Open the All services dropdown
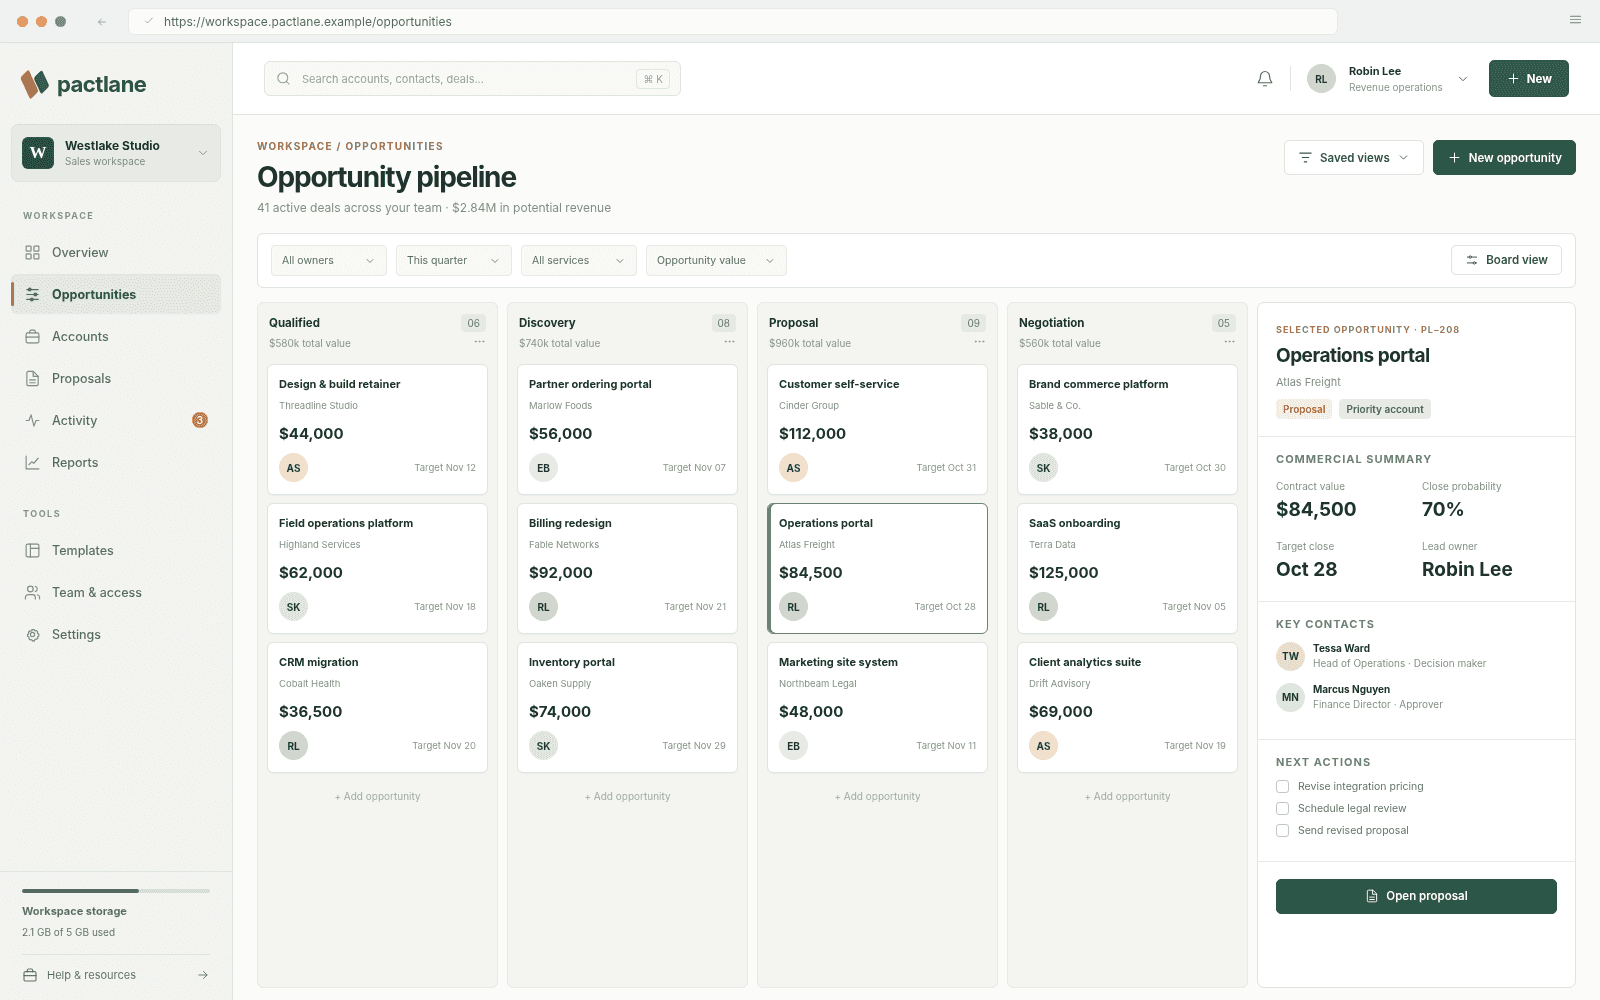Screen dimensions: 1600x1000 coord(579,260)
